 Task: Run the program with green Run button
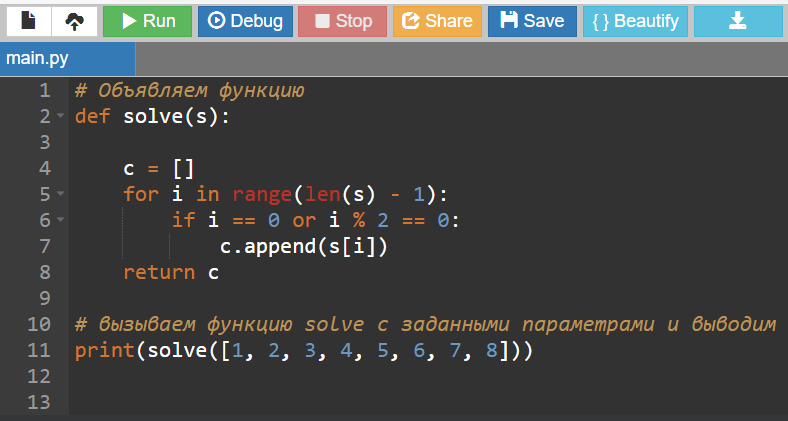(147, 21)
